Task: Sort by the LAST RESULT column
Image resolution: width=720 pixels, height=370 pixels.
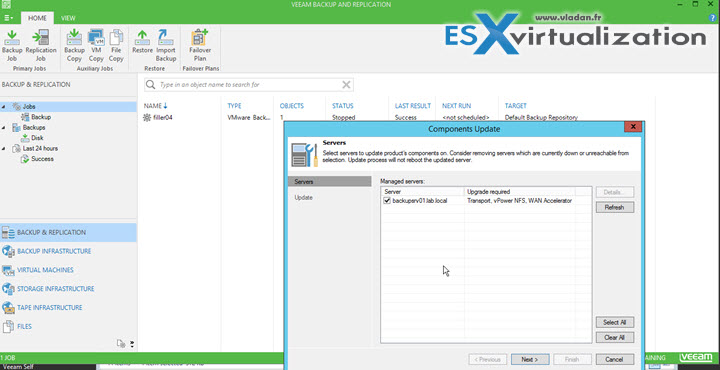Action: [x=413, y=106]
